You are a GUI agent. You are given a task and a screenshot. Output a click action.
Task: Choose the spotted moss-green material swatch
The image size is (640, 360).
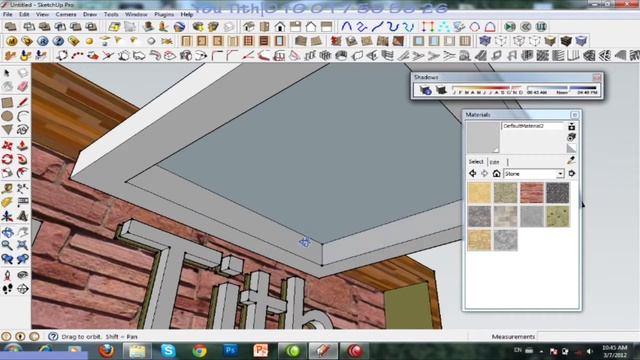[x=558, y=216]
